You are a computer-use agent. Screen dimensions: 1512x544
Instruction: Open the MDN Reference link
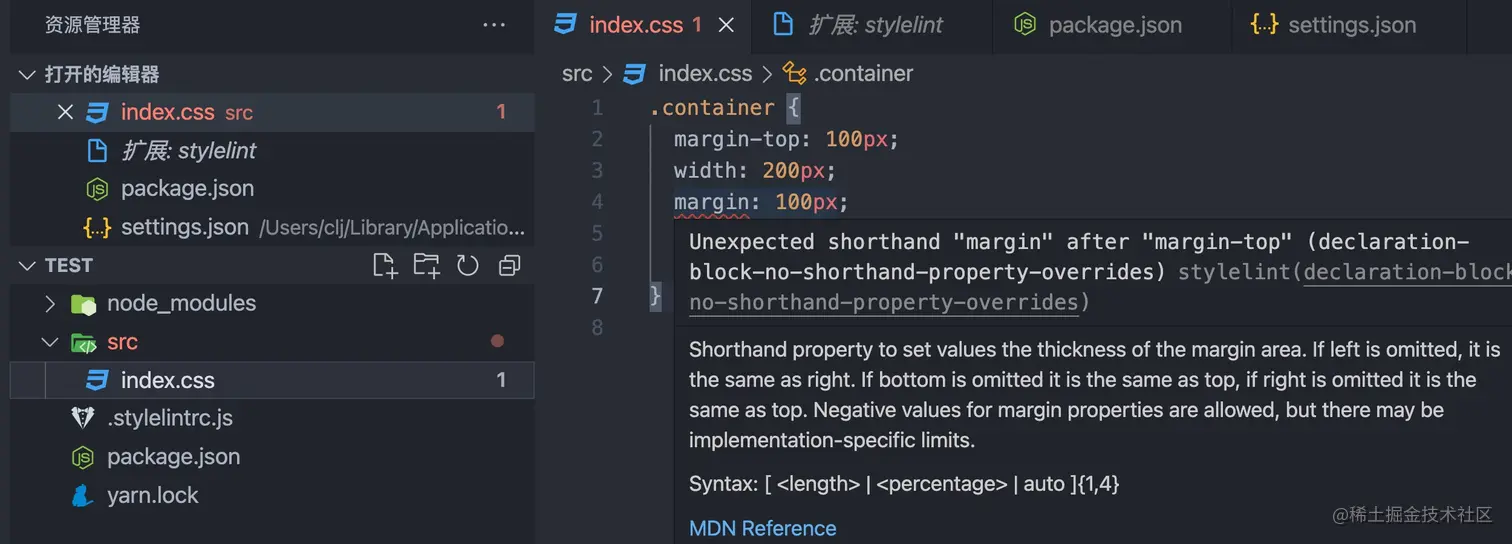tap(762, 528)
